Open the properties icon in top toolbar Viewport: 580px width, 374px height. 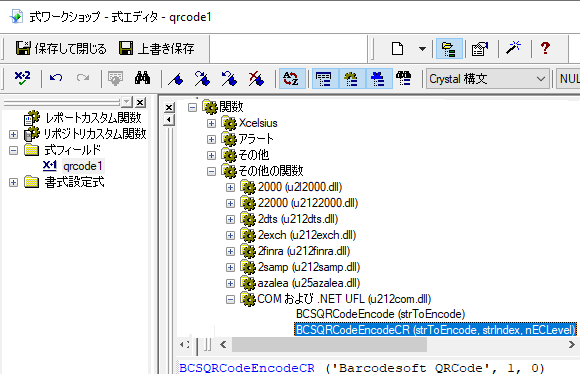(480, 48)
